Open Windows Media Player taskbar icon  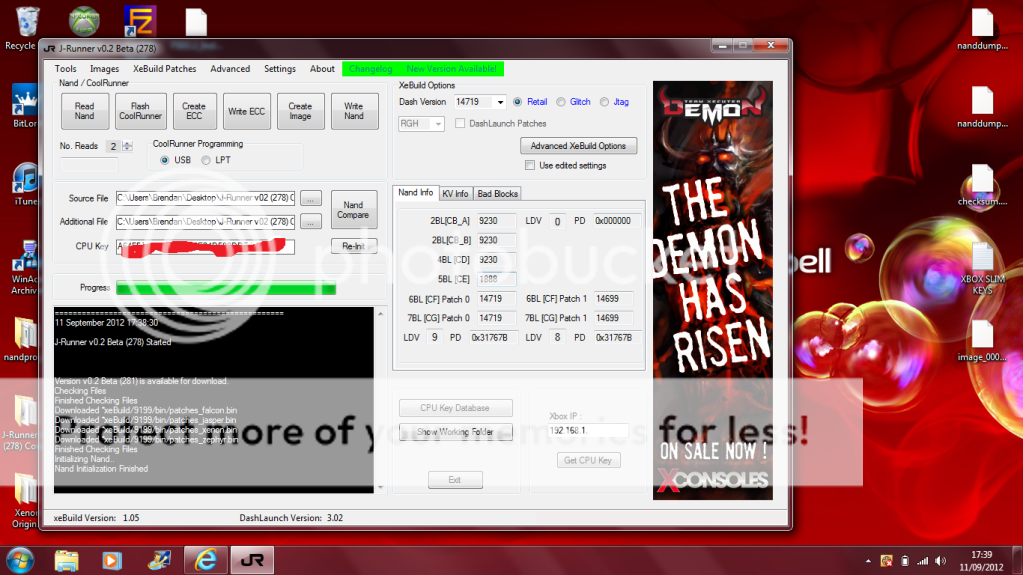112,559
